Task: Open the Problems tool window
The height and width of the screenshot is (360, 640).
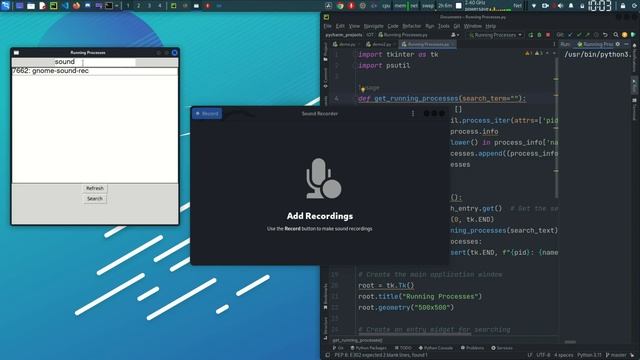Action: pos(472,348)
